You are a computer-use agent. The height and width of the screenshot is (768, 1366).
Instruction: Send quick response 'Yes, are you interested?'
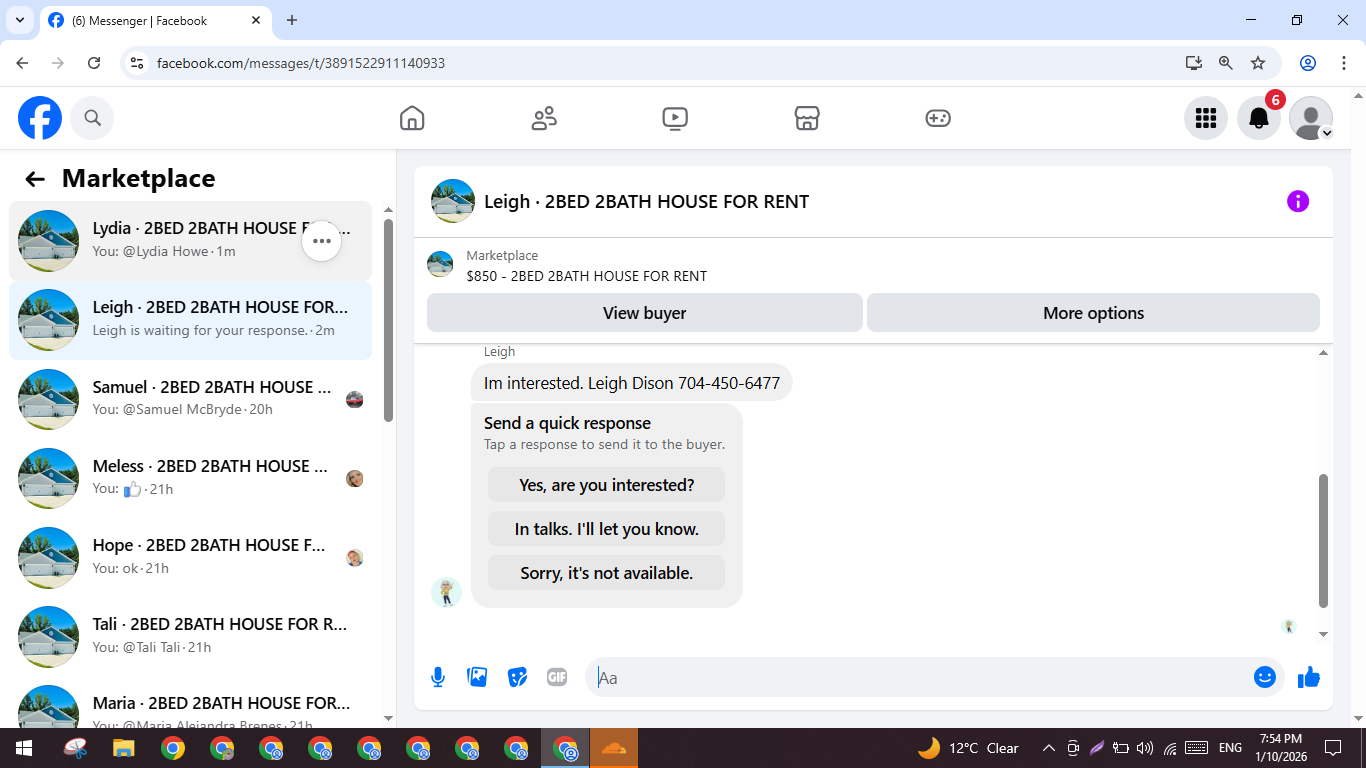tap(606, 485)
